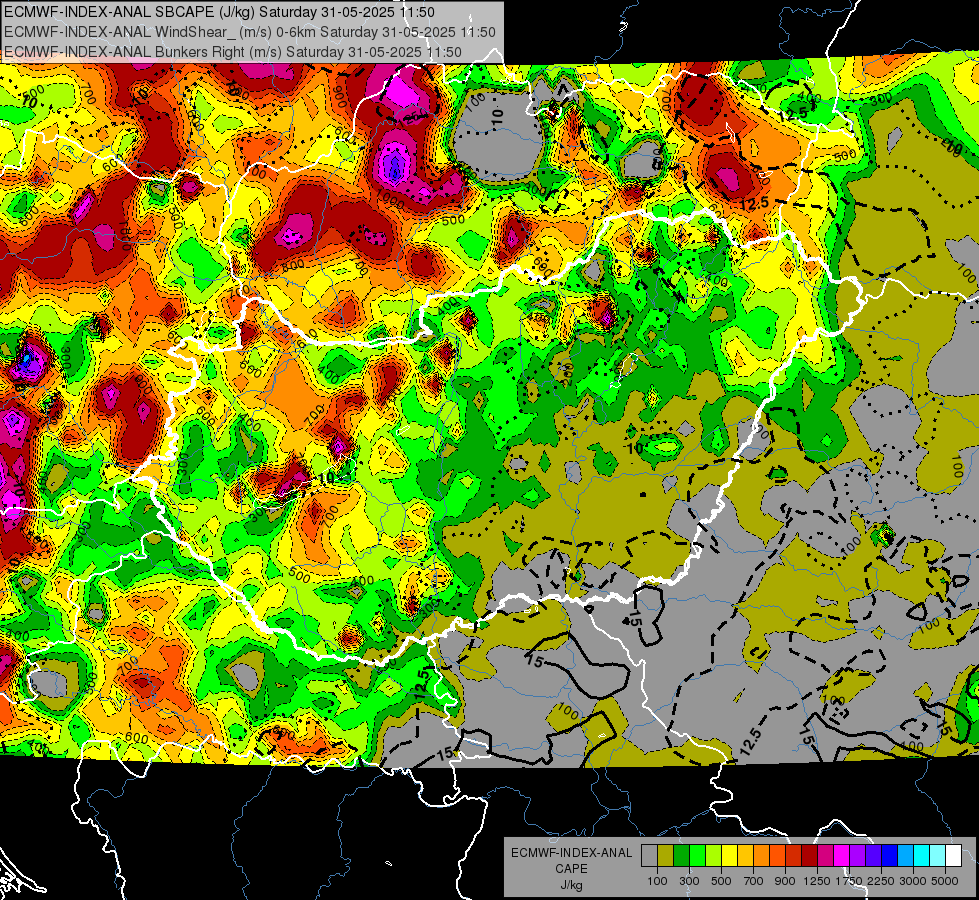The height and width of the screenshot is (900, 979).
Task: Select the pink-magenta 1250 legend swatch
Action: pyautogui.click(x=825, y=856)
